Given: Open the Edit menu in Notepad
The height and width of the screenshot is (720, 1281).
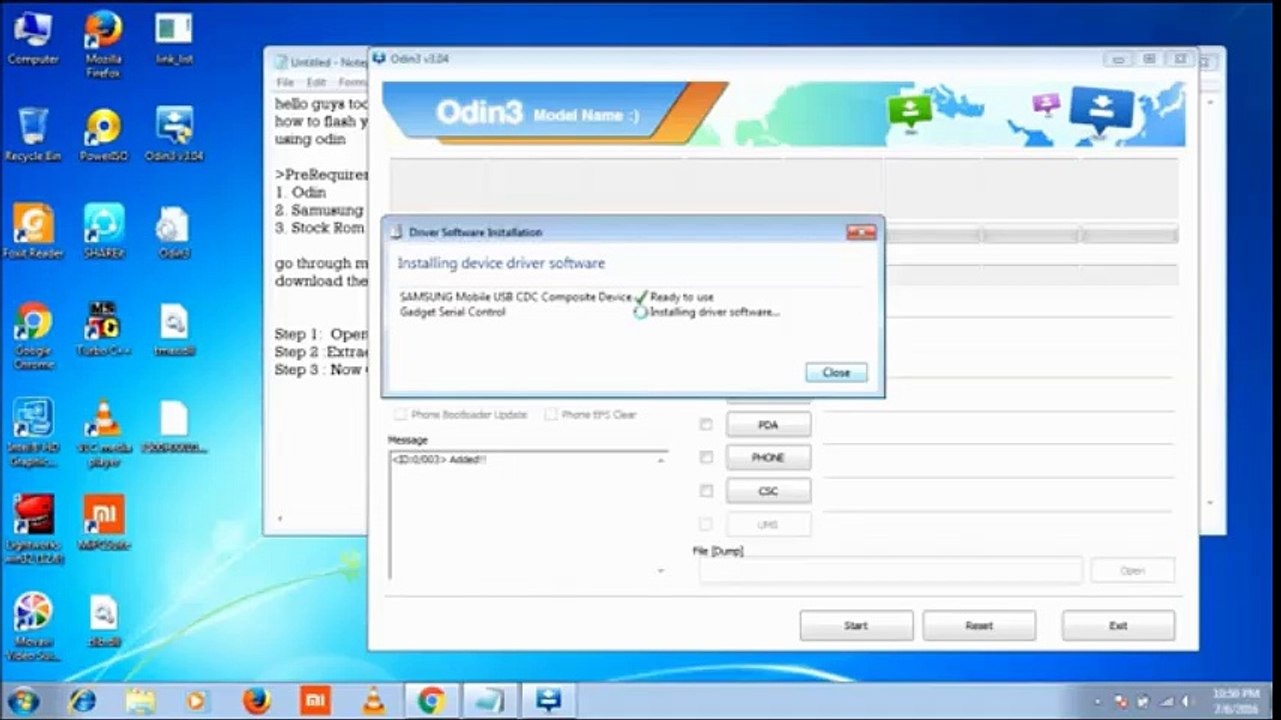Looking at the screenshot, I should point(317,82).
